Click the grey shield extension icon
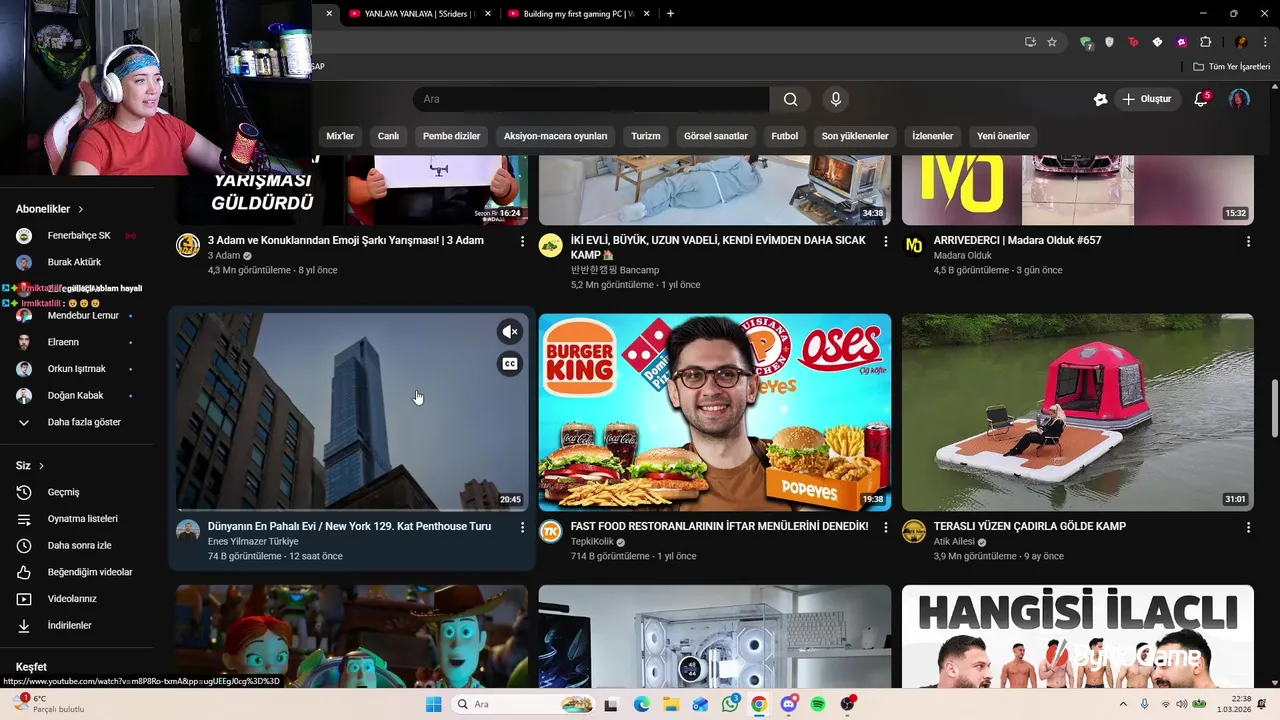Screen dimensions: 1280x720 (x=1109, y=42)
